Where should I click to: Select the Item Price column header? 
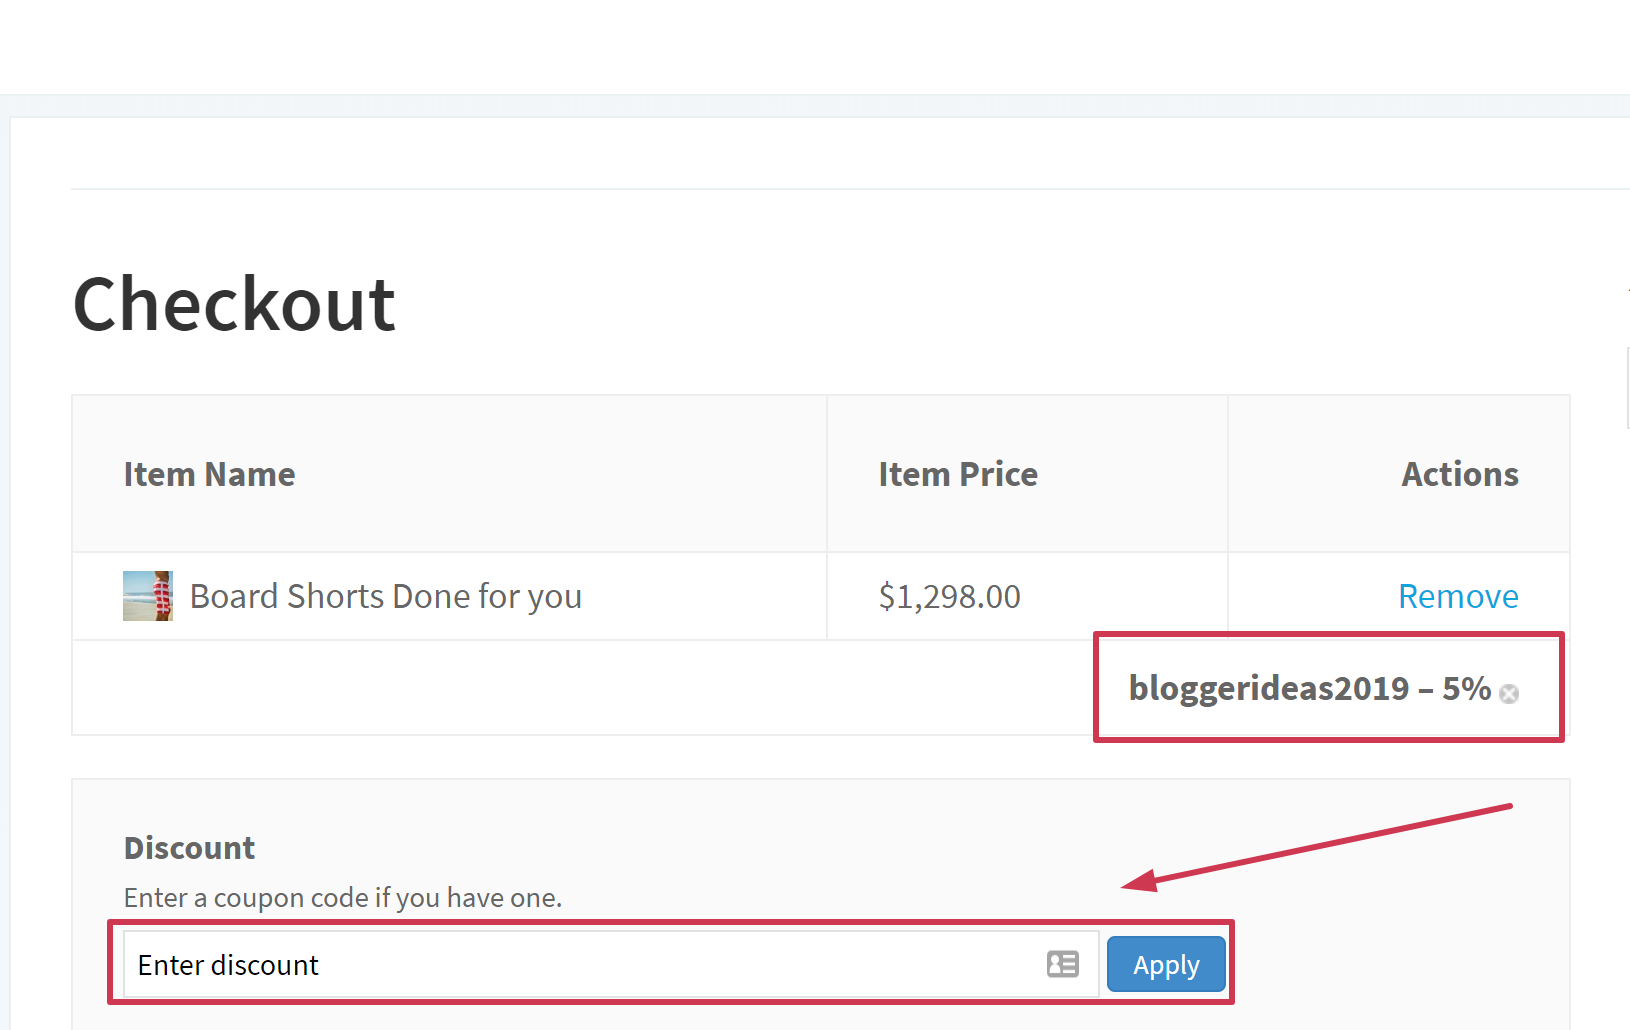tap(957, 474)
